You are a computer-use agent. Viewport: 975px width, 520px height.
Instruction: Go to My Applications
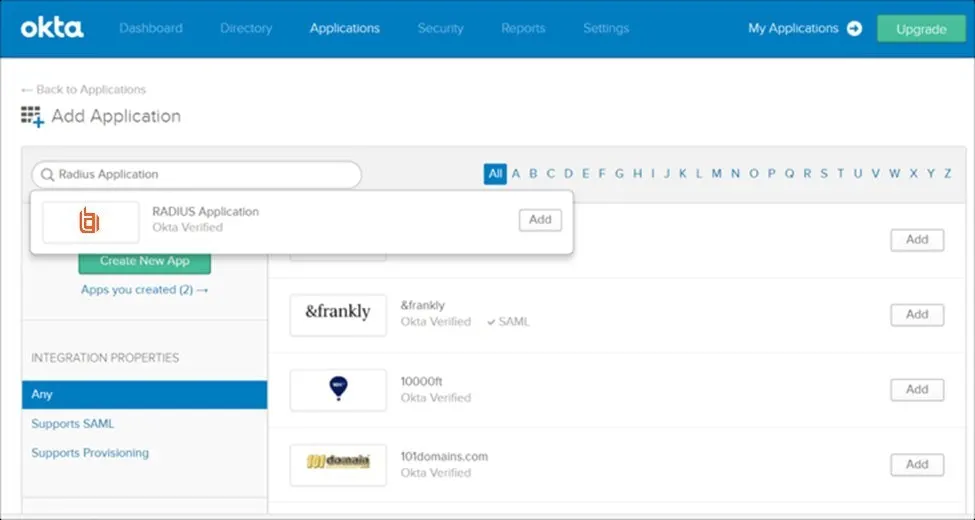pos(793,29)
